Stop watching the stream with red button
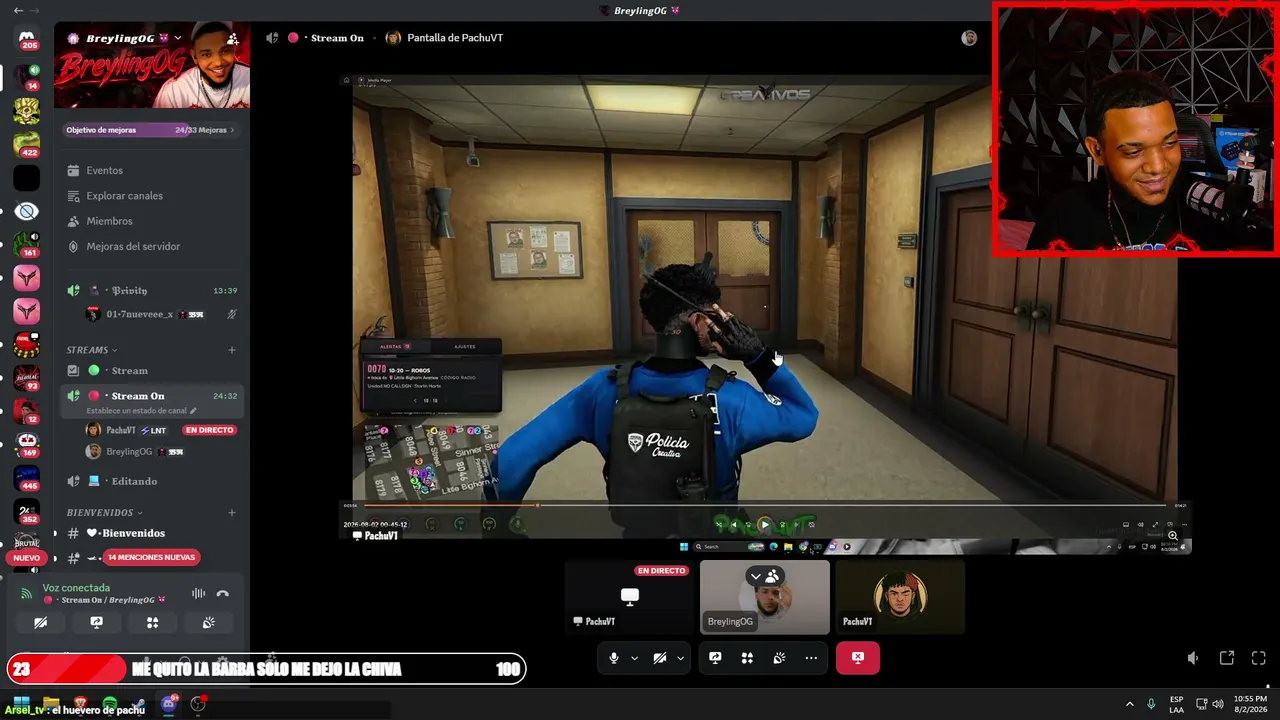This screenshot has height=720, width=1280. point(857,658)
